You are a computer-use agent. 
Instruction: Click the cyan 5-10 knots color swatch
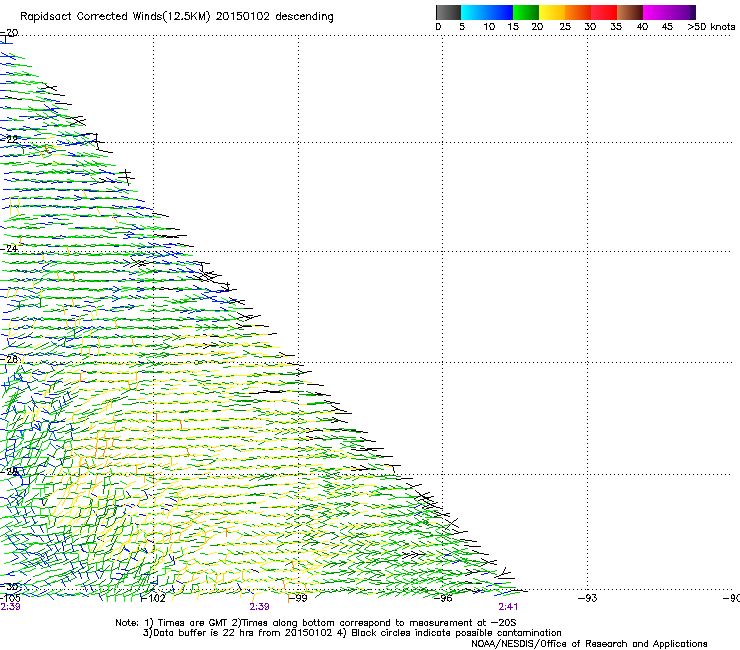[473, 12]
